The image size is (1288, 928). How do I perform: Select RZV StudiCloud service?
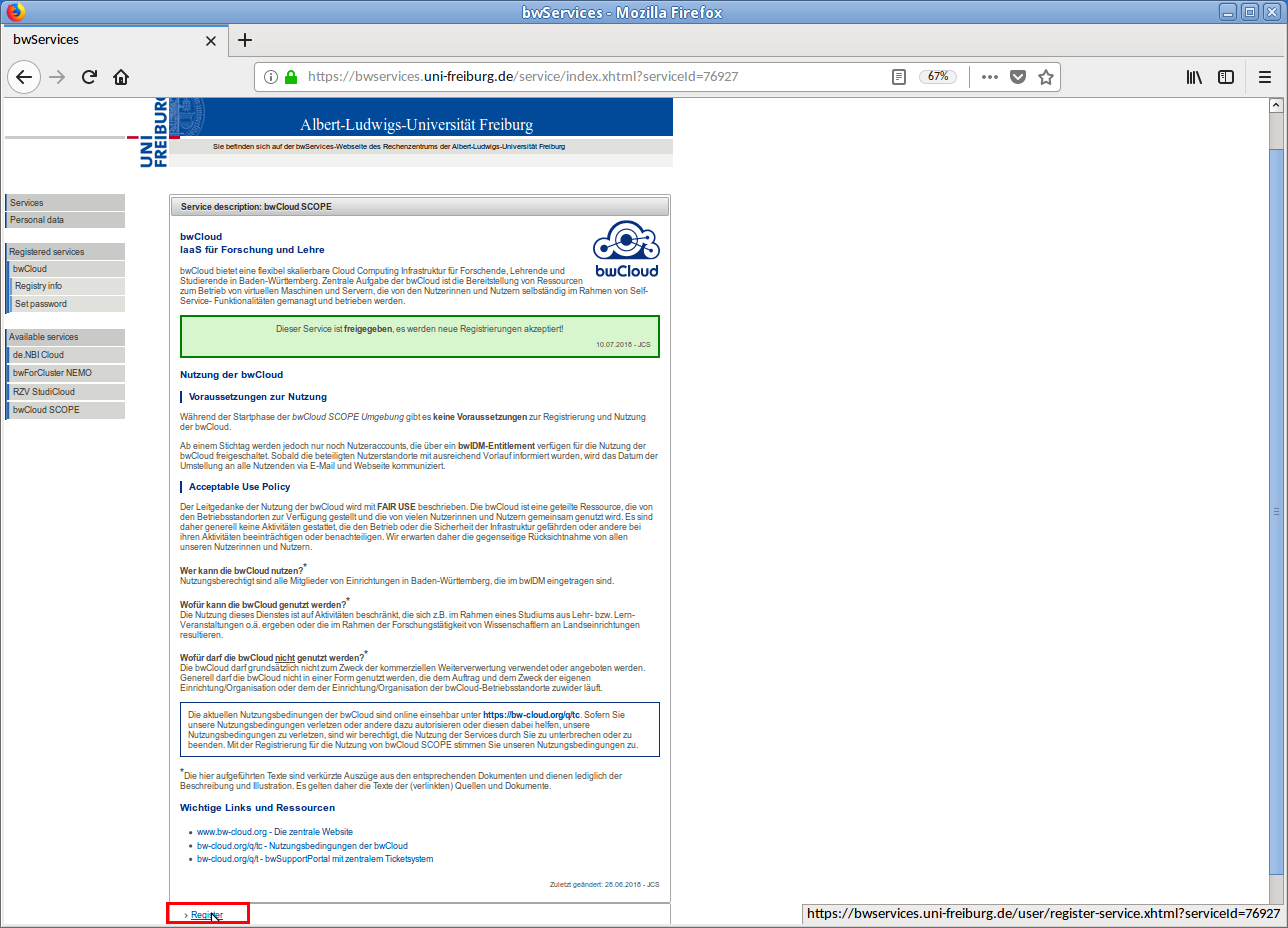pyautogui.click(x=66, y=392)
